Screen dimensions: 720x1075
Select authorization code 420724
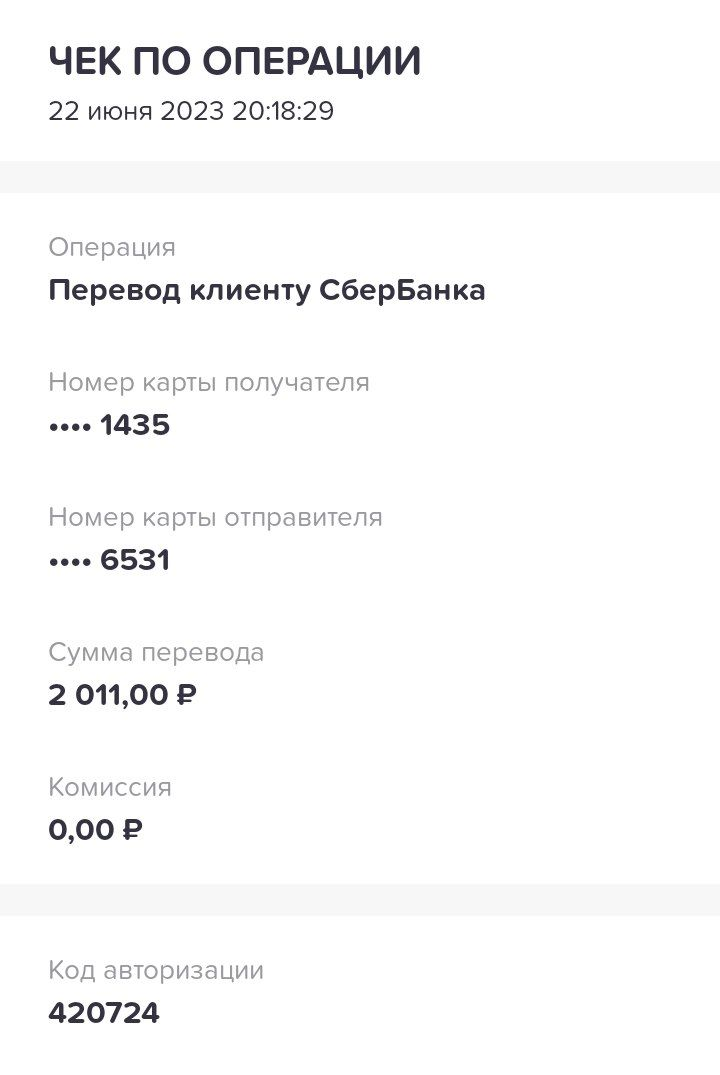(x=104, y=1013)
